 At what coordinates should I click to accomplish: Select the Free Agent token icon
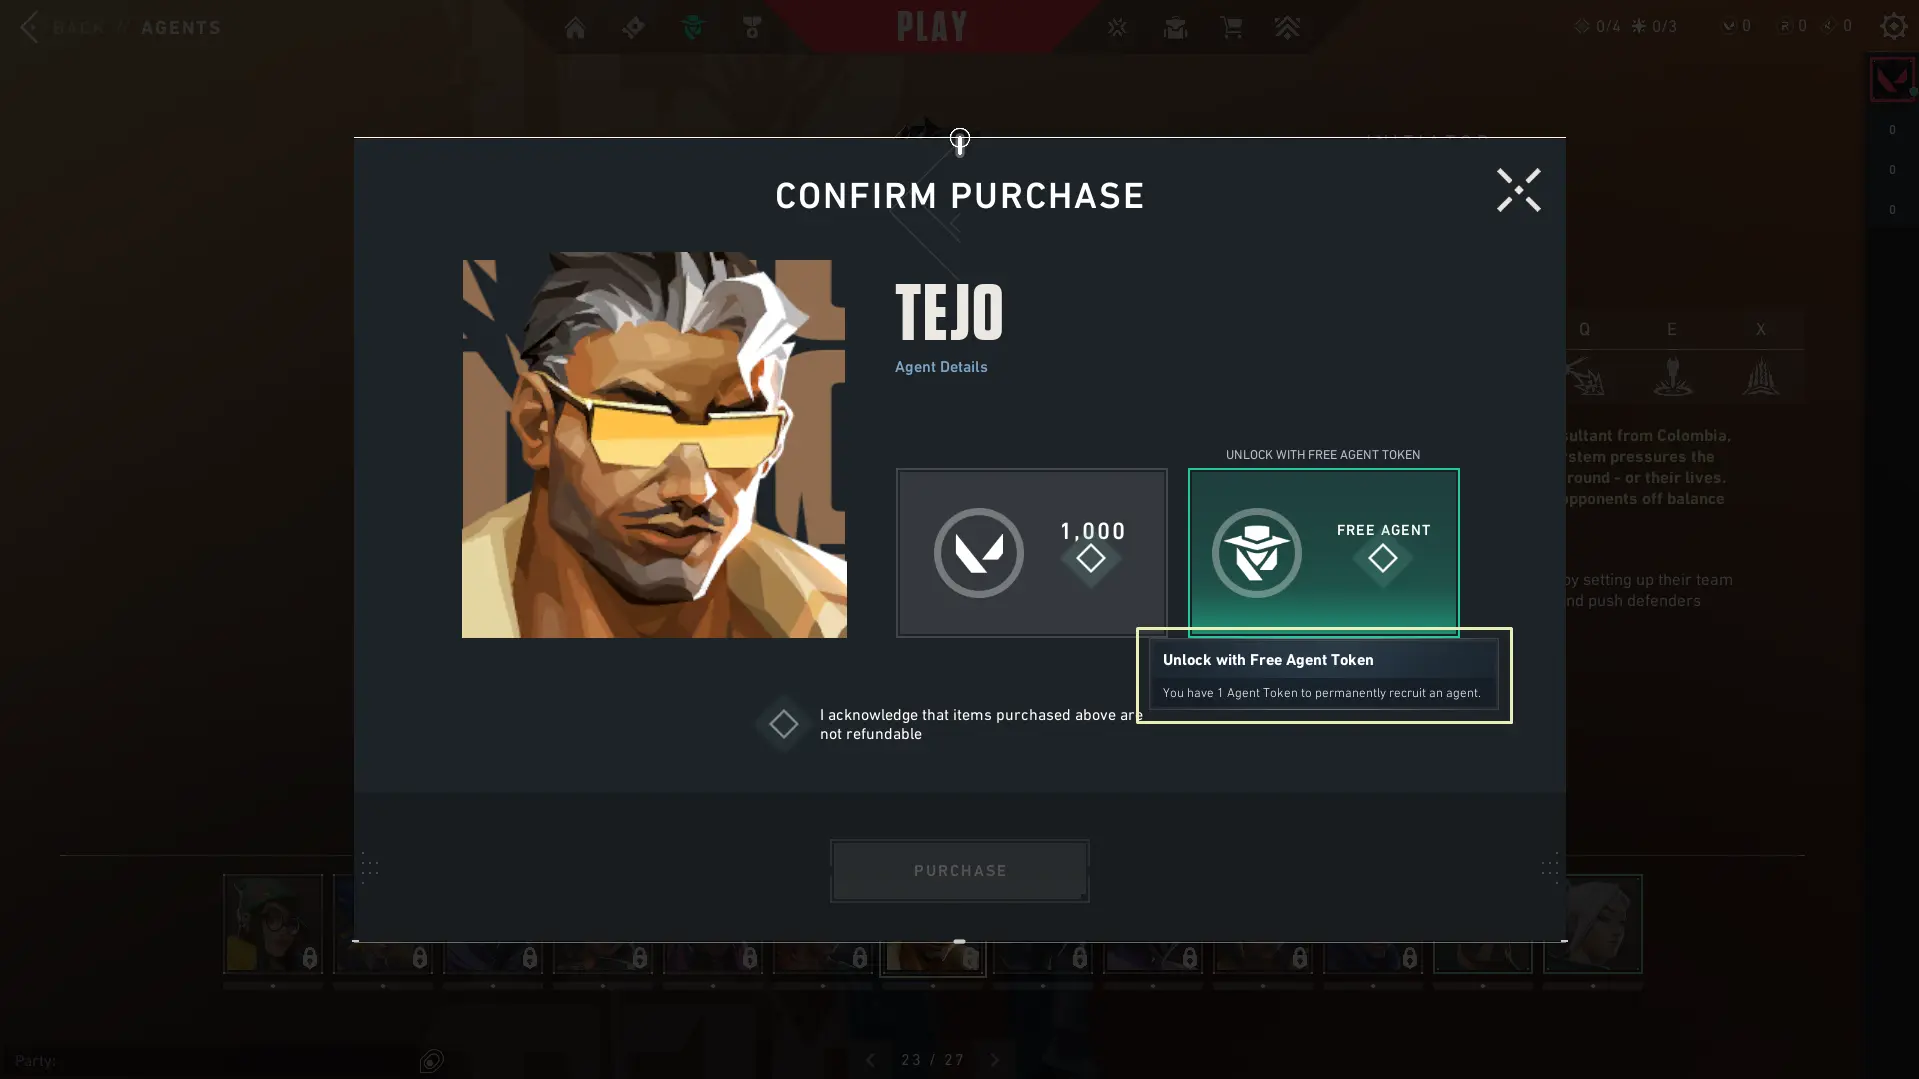click(x=1256, y=553)
